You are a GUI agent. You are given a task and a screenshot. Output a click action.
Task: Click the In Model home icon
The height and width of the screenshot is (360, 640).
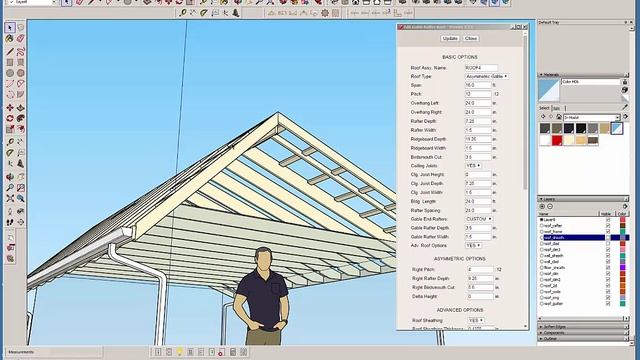pyautogui.click(x=559, y=117)
